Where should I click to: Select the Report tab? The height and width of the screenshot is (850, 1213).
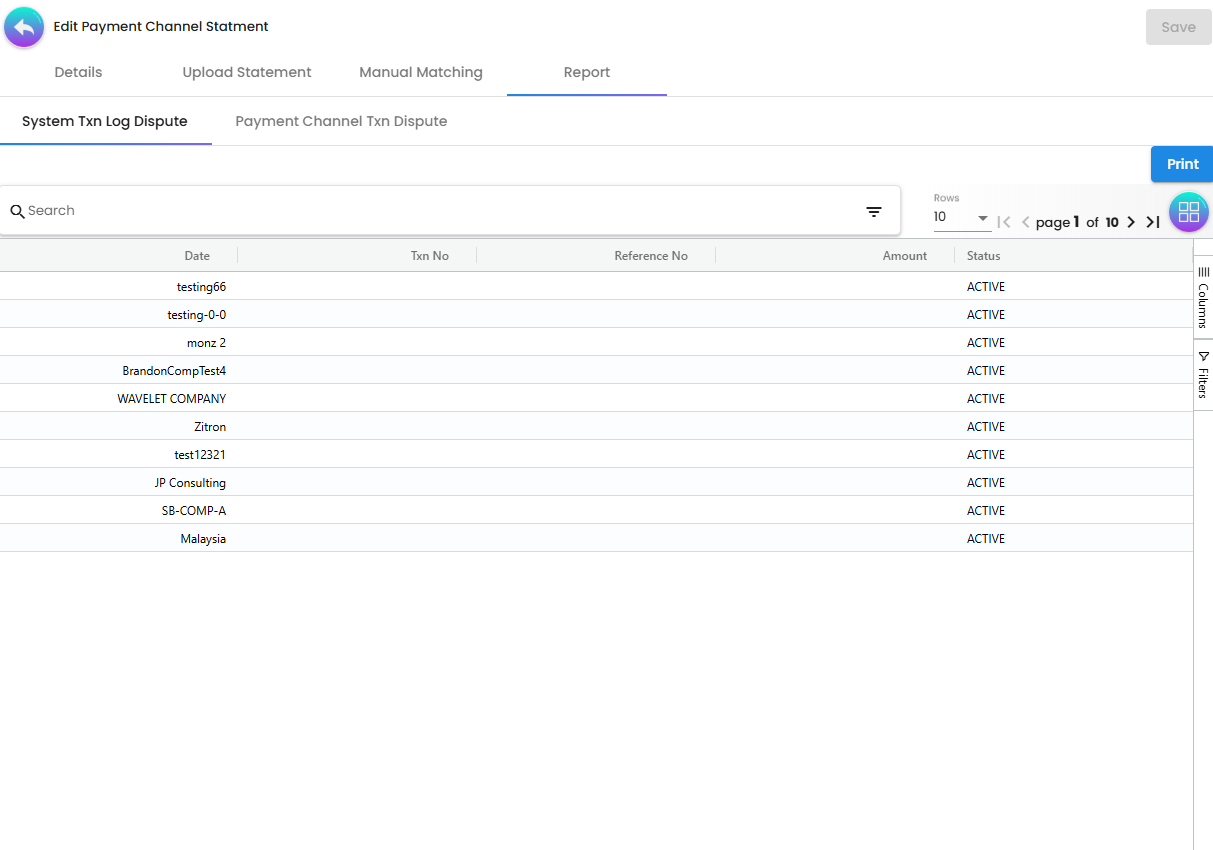pos(587,72)
